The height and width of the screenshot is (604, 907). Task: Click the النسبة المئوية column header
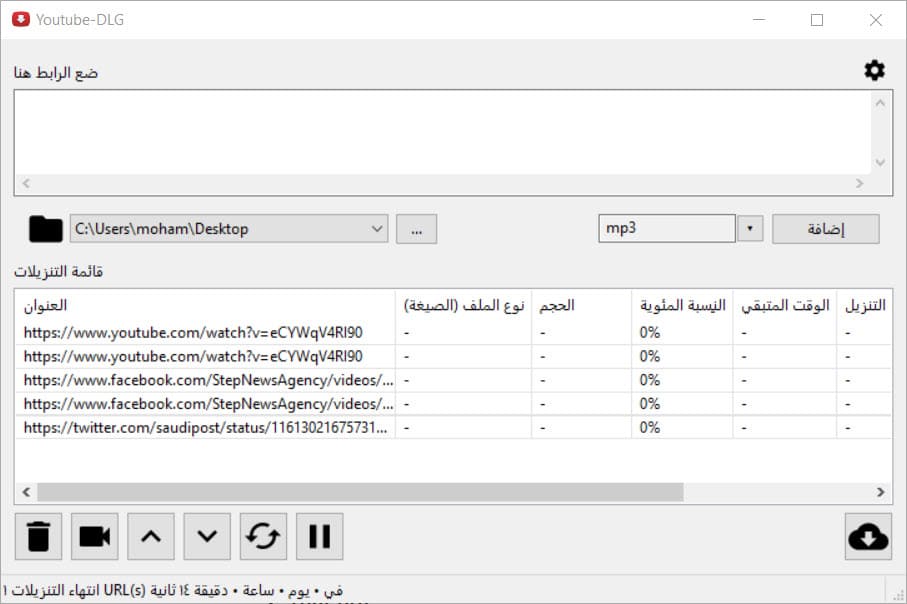[682, 306]
